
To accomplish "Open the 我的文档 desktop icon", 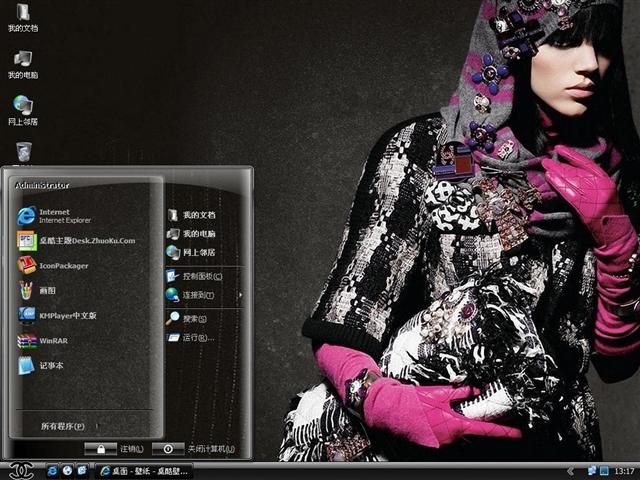I will pyautogui.click(x=23, y=18).
